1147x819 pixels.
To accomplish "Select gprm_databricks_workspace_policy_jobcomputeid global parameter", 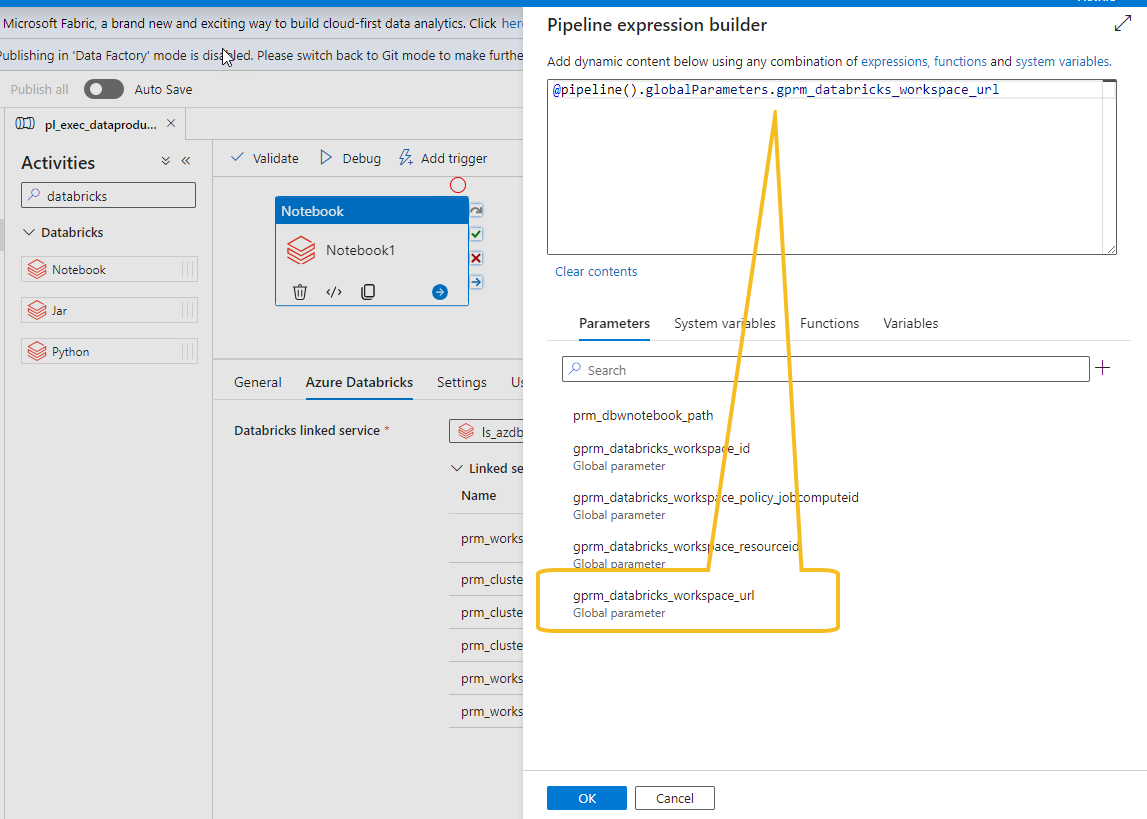I will click(715, 505).
